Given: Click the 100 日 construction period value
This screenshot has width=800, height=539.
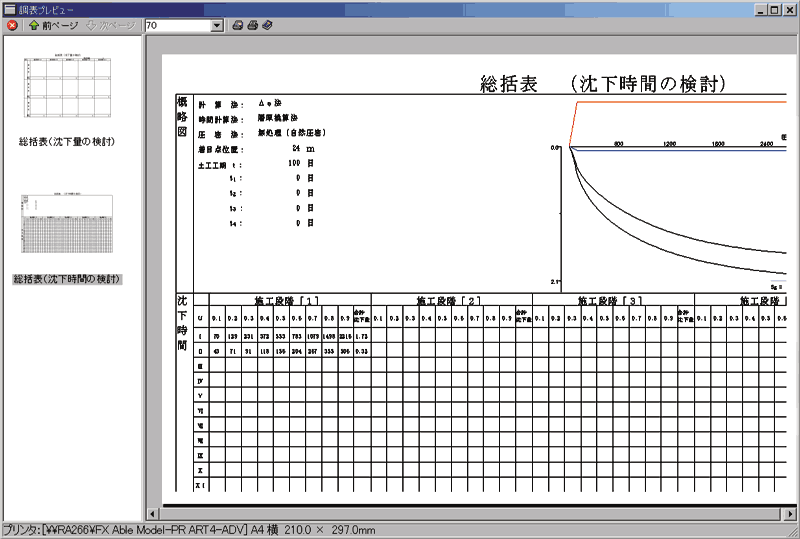Looking at the screenshot, I should pos(301,163).
